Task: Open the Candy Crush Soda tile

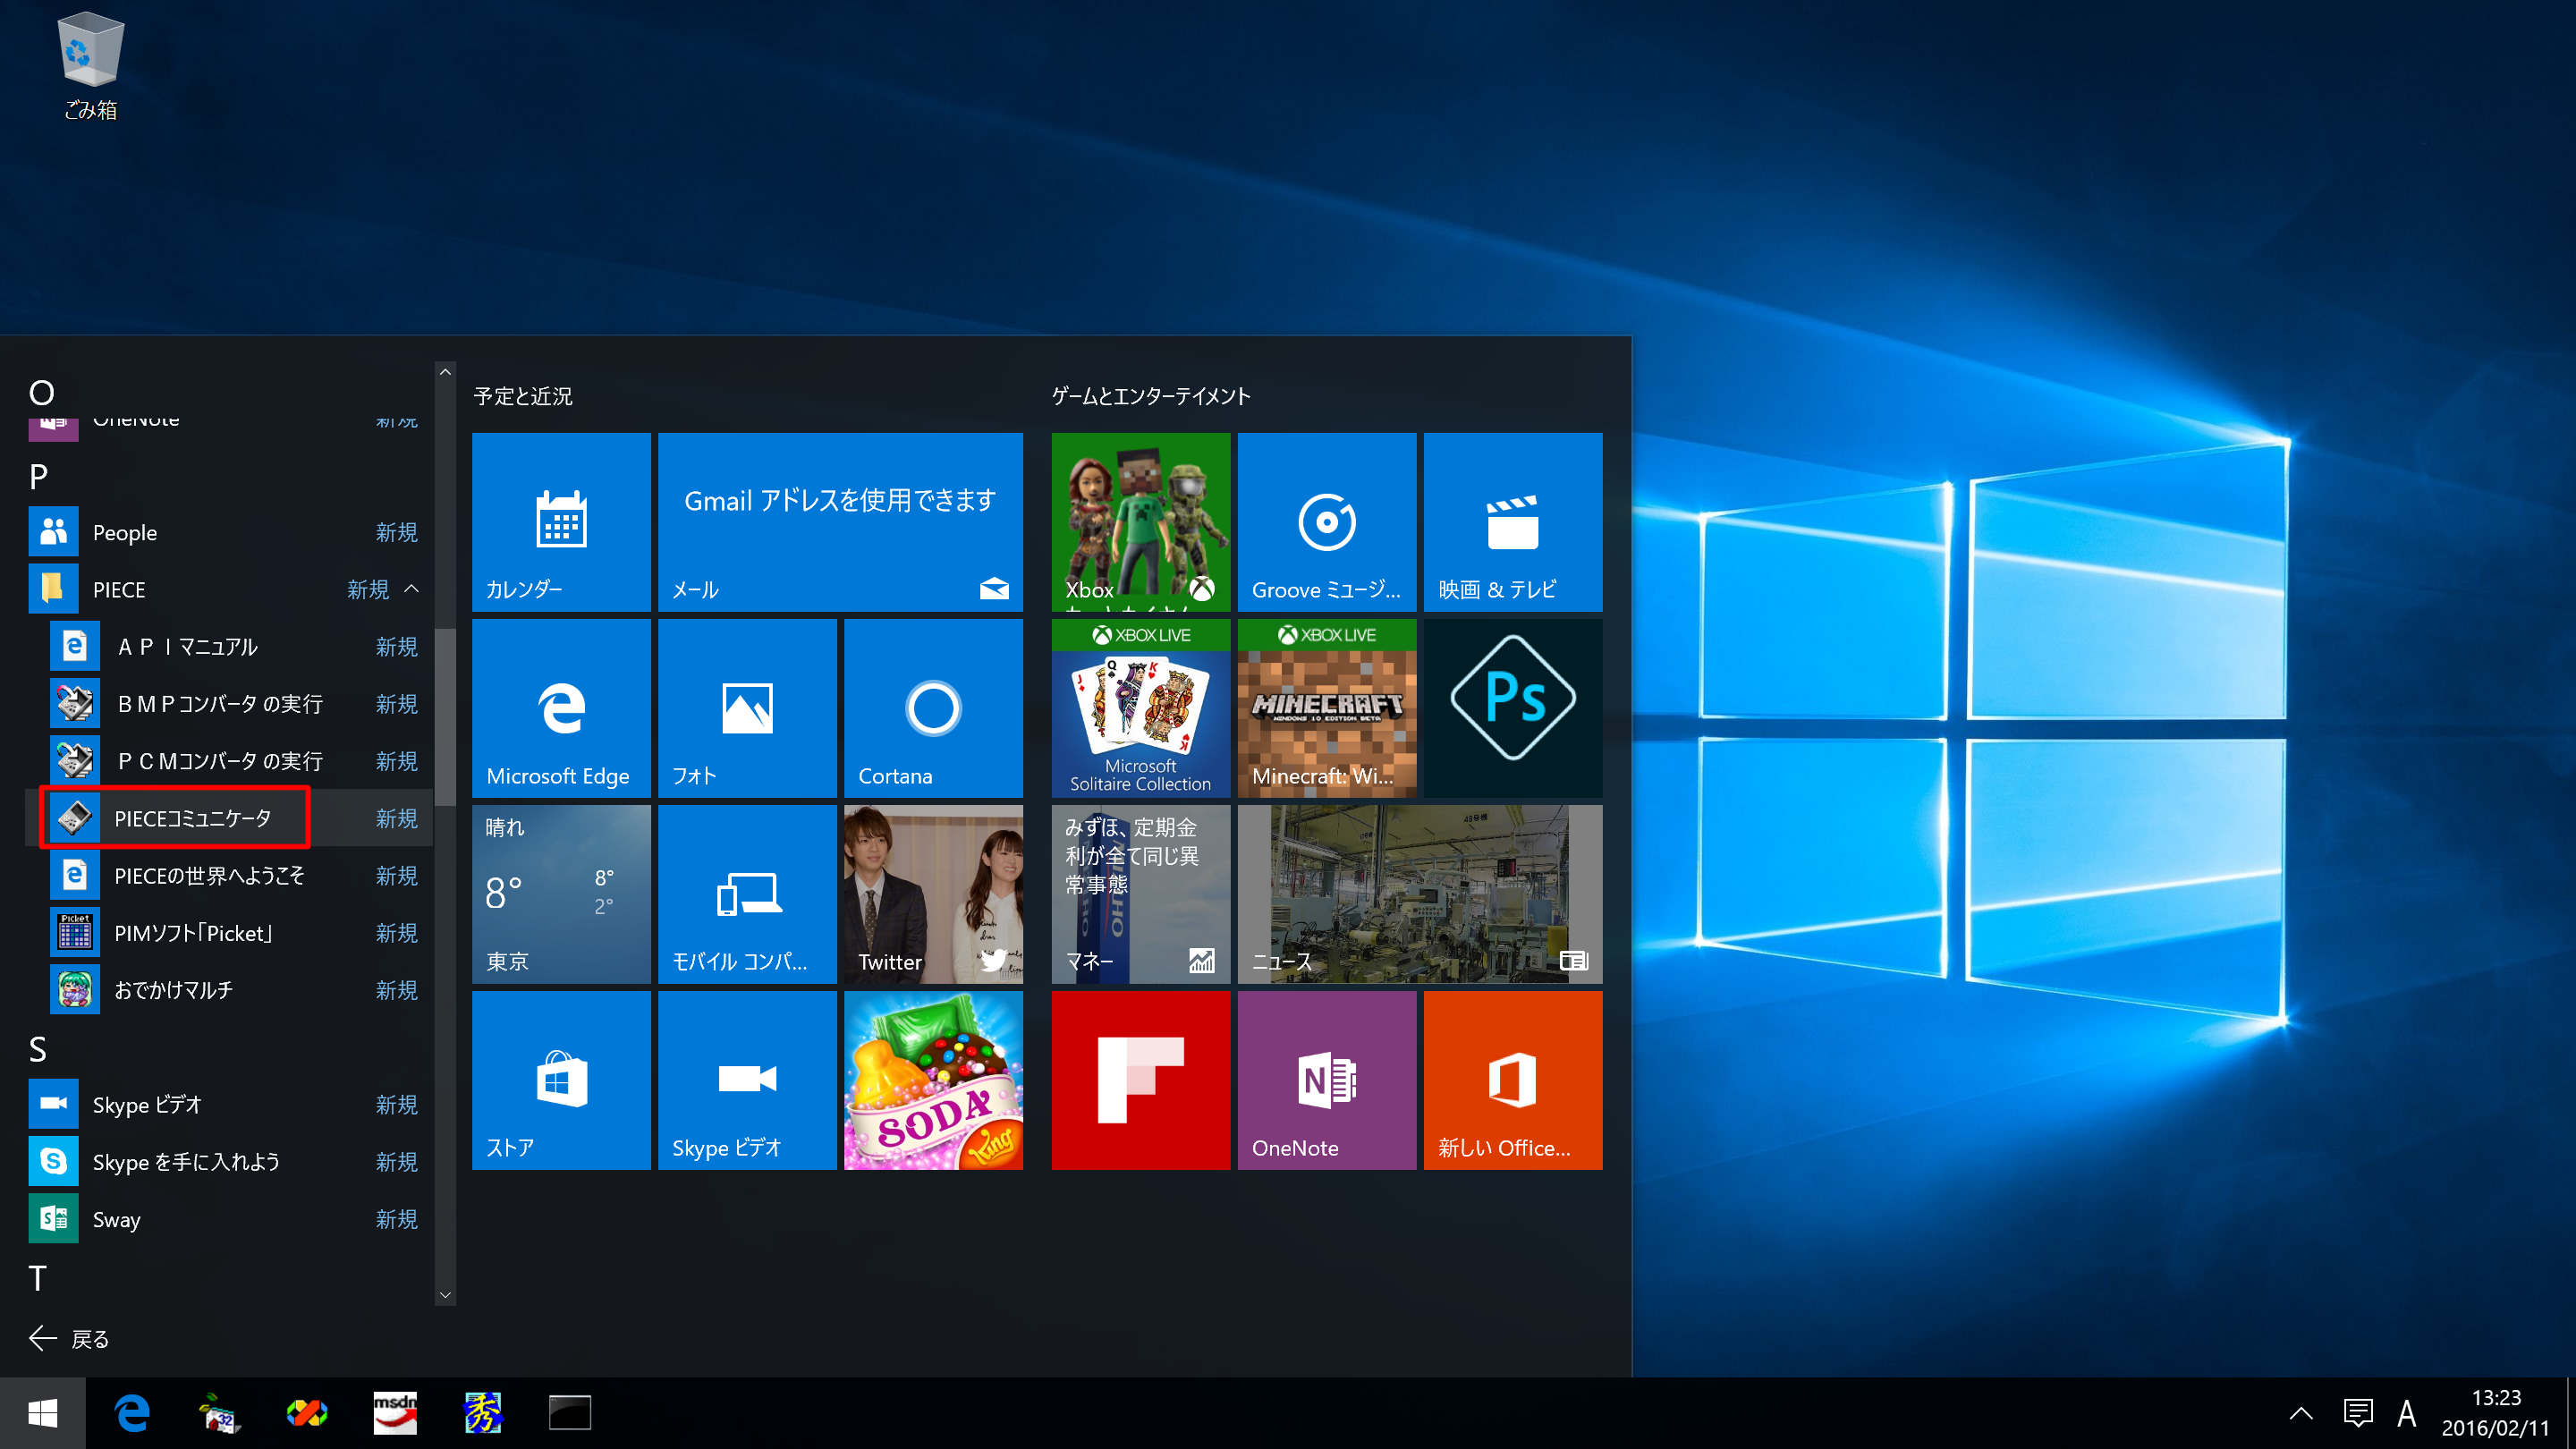Action: click(933, 1080)
